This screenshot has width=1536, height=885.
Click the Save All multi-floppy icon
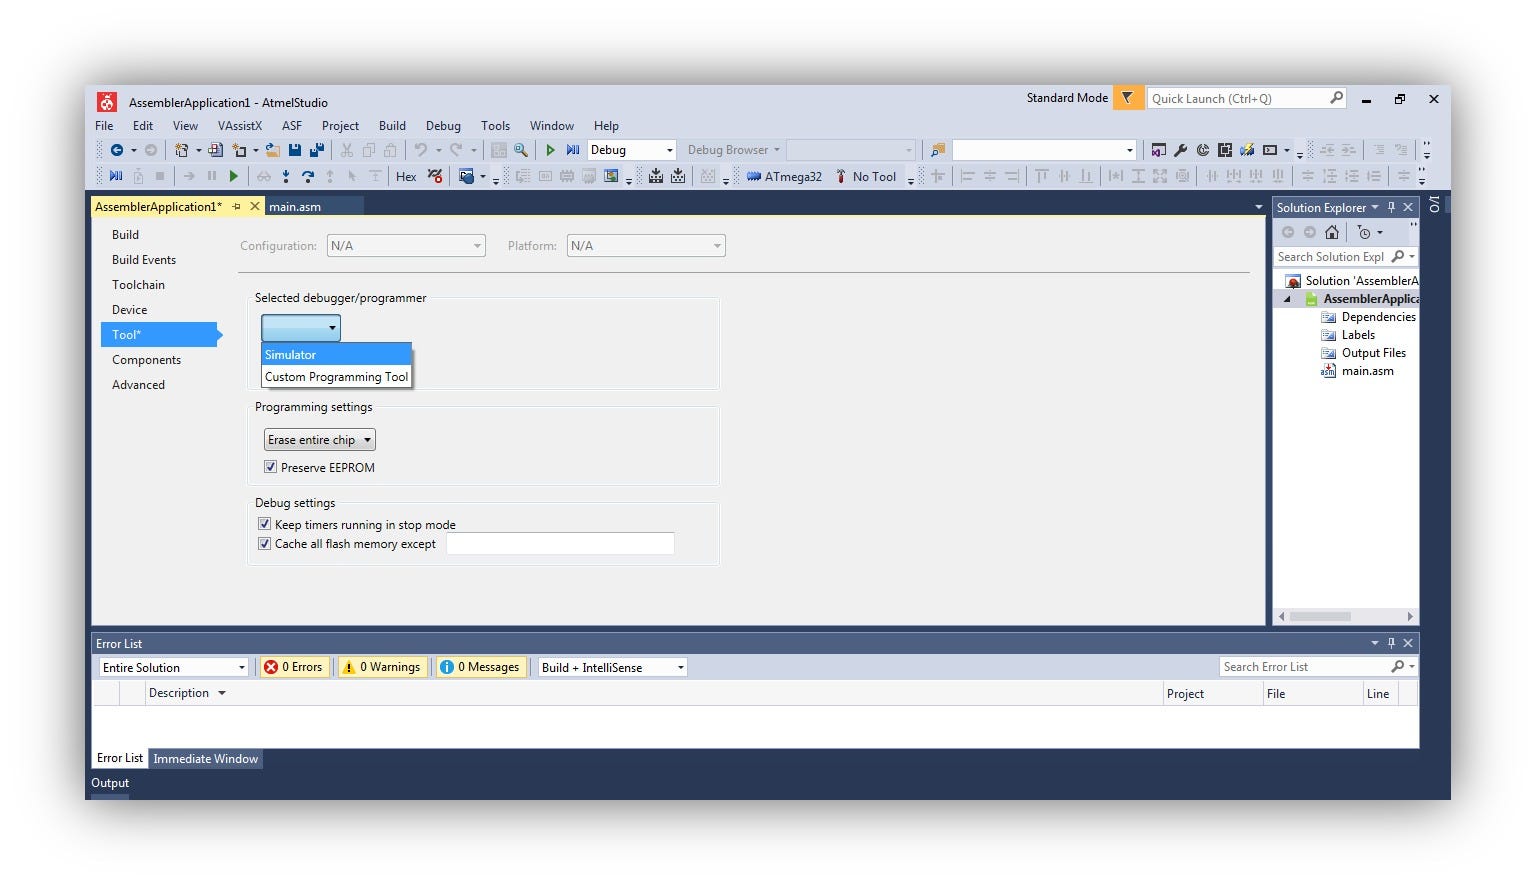(317, 150)
